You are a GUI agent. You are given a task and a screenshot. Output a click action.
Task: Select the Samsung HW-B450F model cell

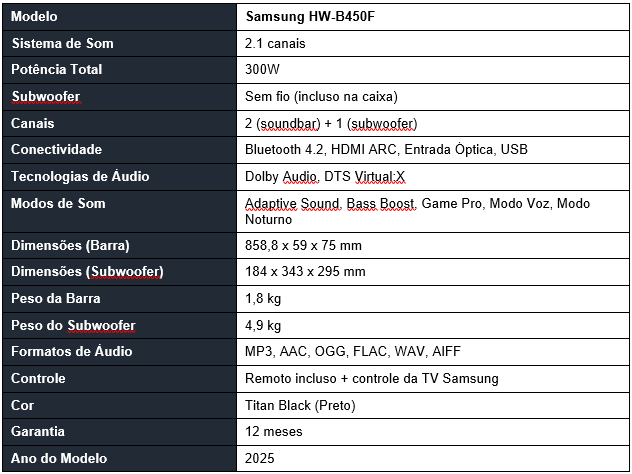(432, 17)
